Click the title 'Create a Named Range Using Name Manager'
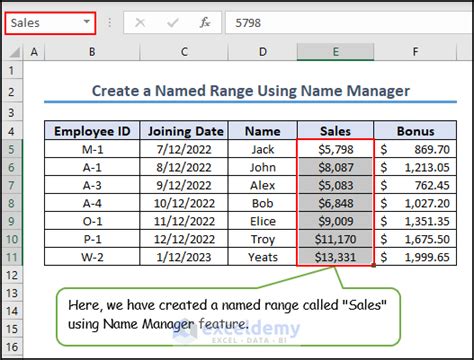474x360 pixels. [x=251, y=91]
